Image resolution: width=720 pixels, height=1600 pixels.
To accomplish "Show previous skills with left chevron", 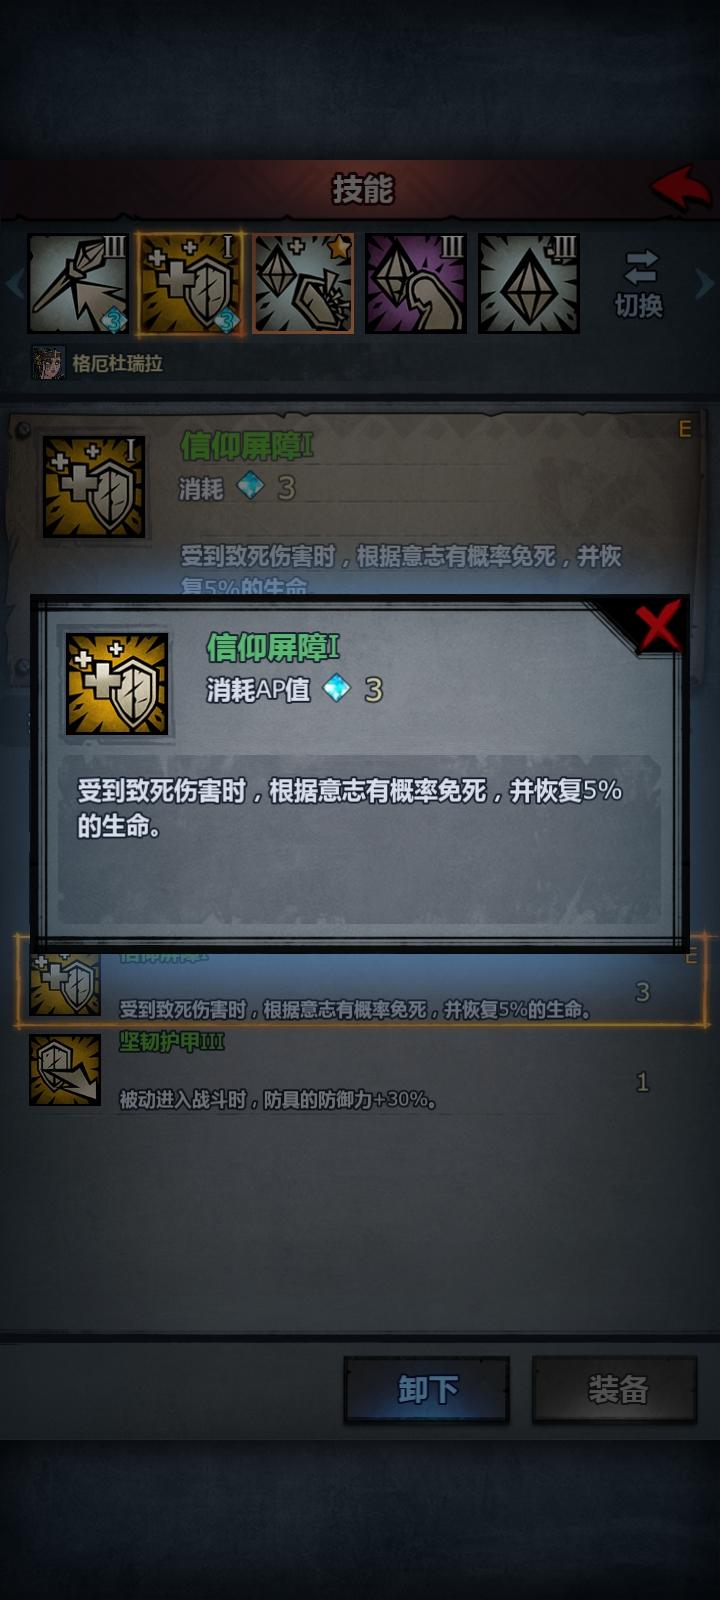I will [14, 285].
